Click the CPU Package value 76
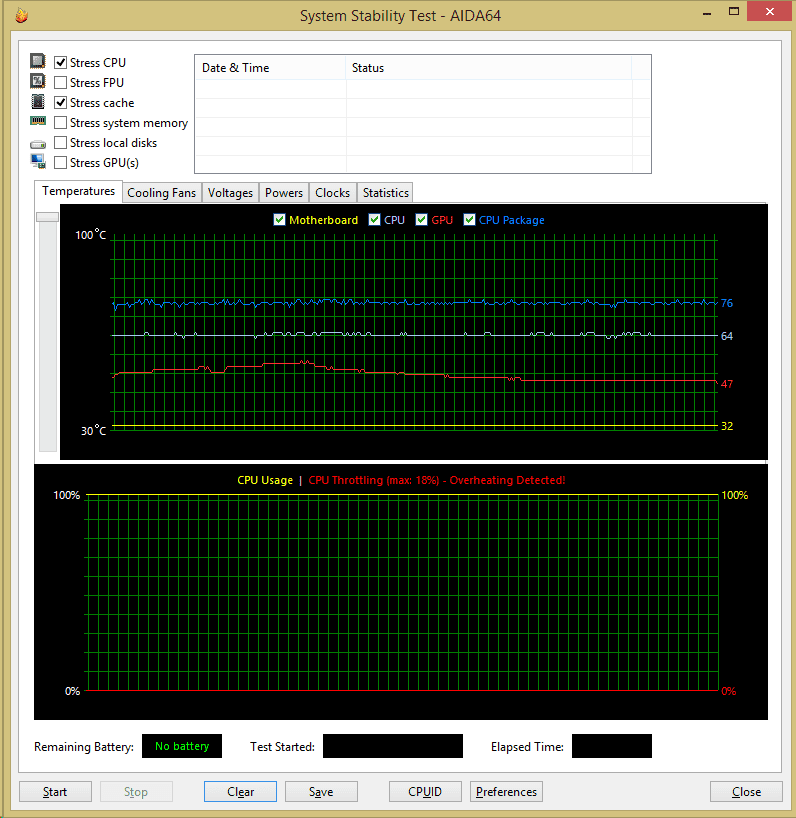The width and height of the screenshot is (796, 818). 727,303
